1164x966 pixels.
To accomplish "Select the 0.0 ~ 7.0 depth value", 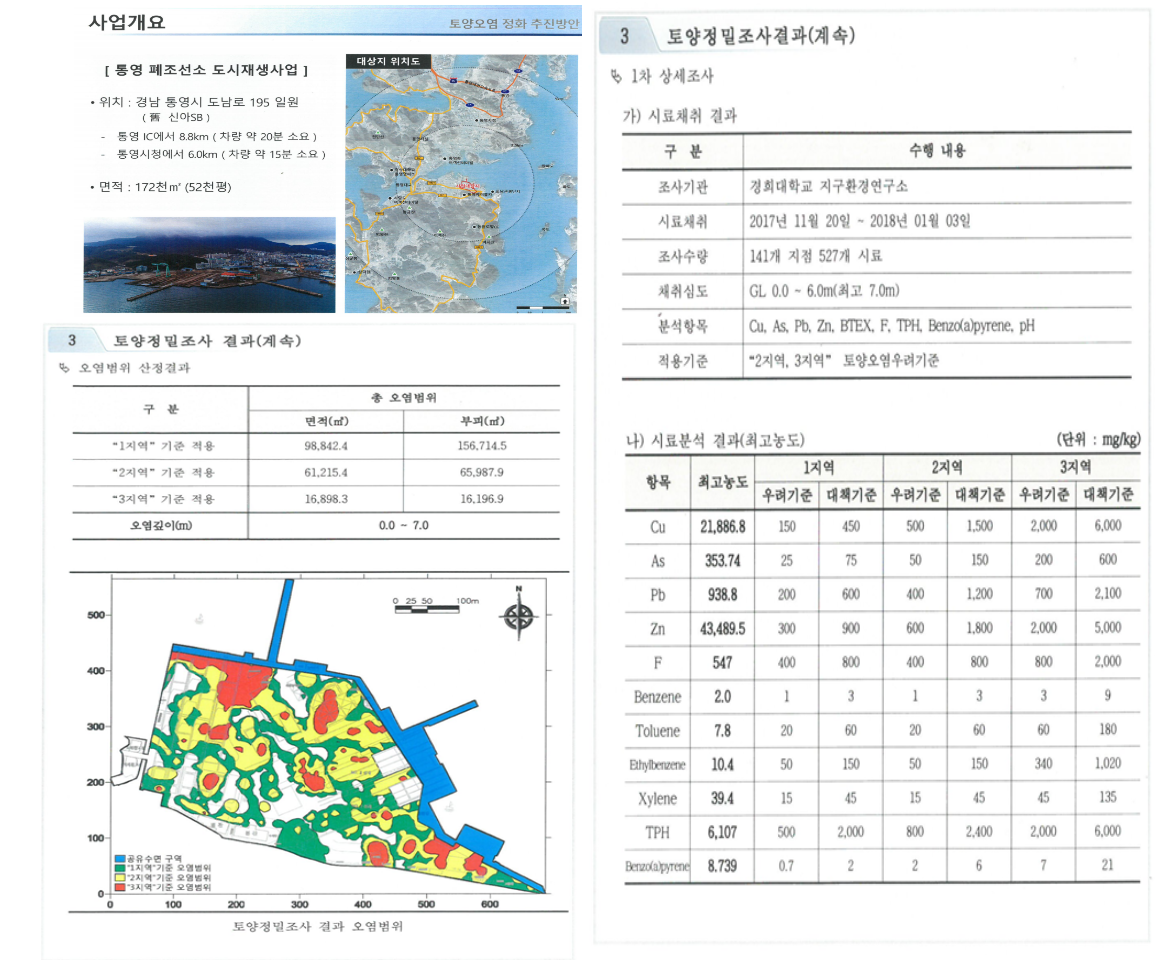I will click(x=404, y=526).
